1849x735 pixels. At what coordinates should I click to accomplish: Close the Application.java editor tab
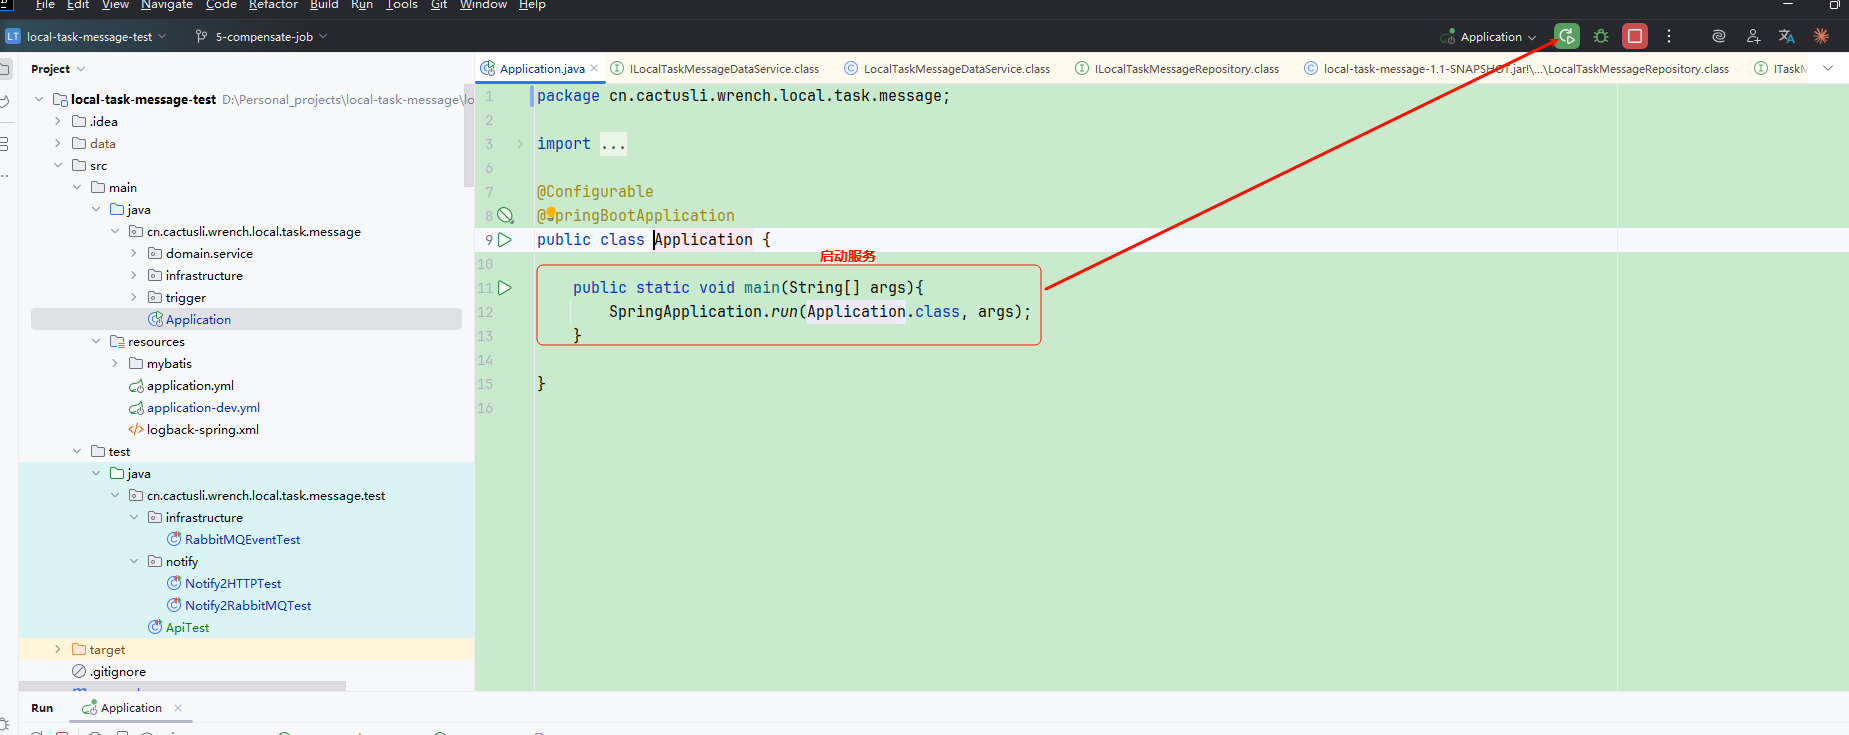click(594, 69)
